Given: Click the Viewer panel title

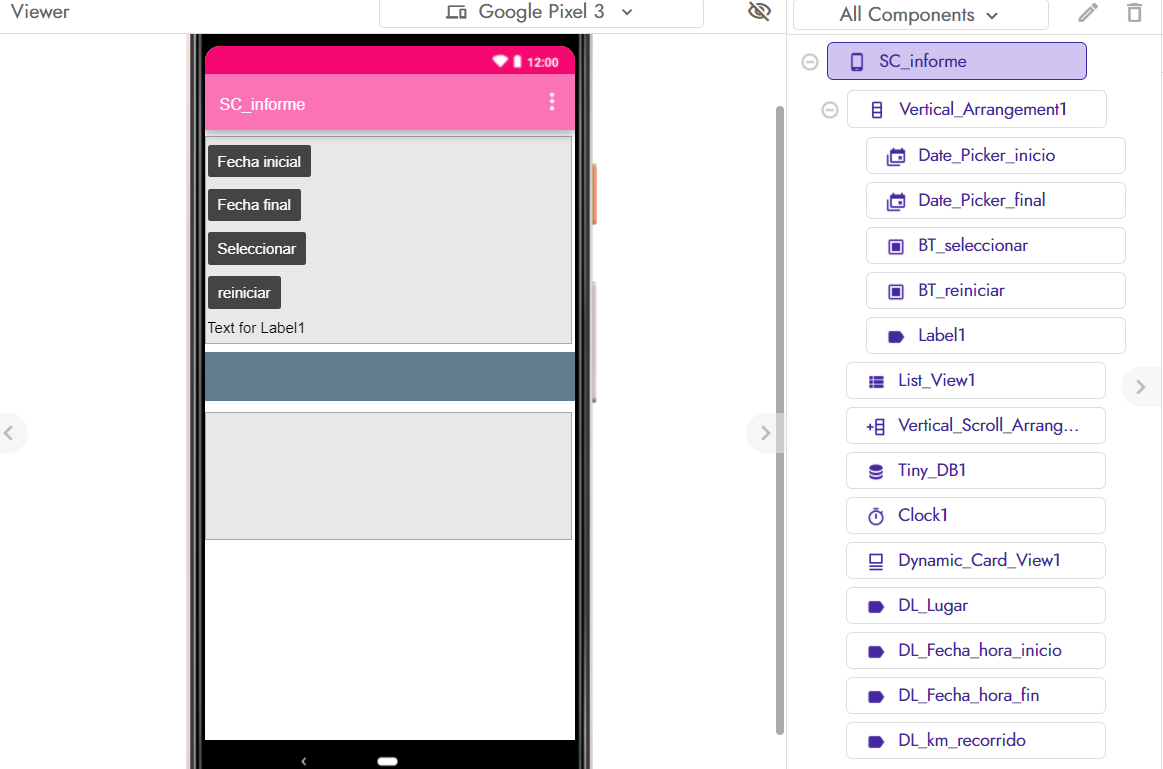Looking at the screenshot, I should point(40,12).
